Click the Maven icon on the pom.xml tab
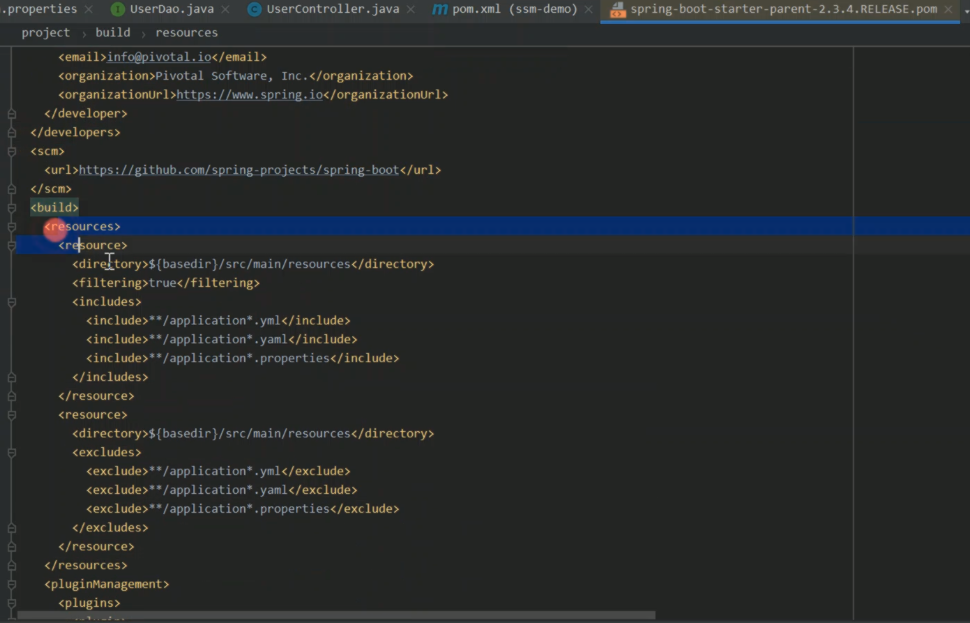Viewport: 970px width, 623px height. pyautogui.click(x=438, y=9)
